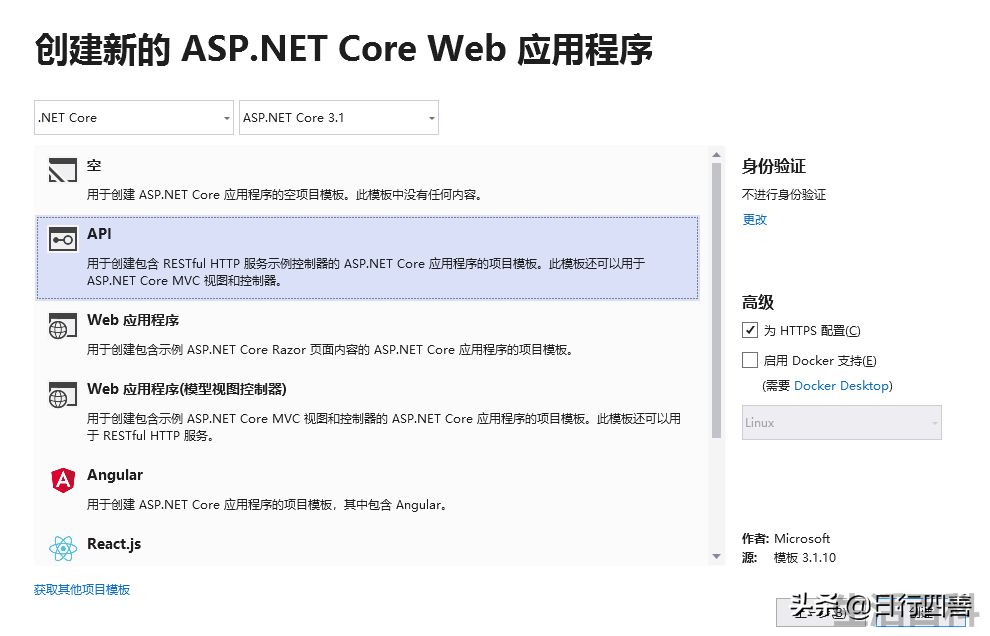
Task: Click the scrollbar down arrow of template list
Action: (x=716, y=556)
